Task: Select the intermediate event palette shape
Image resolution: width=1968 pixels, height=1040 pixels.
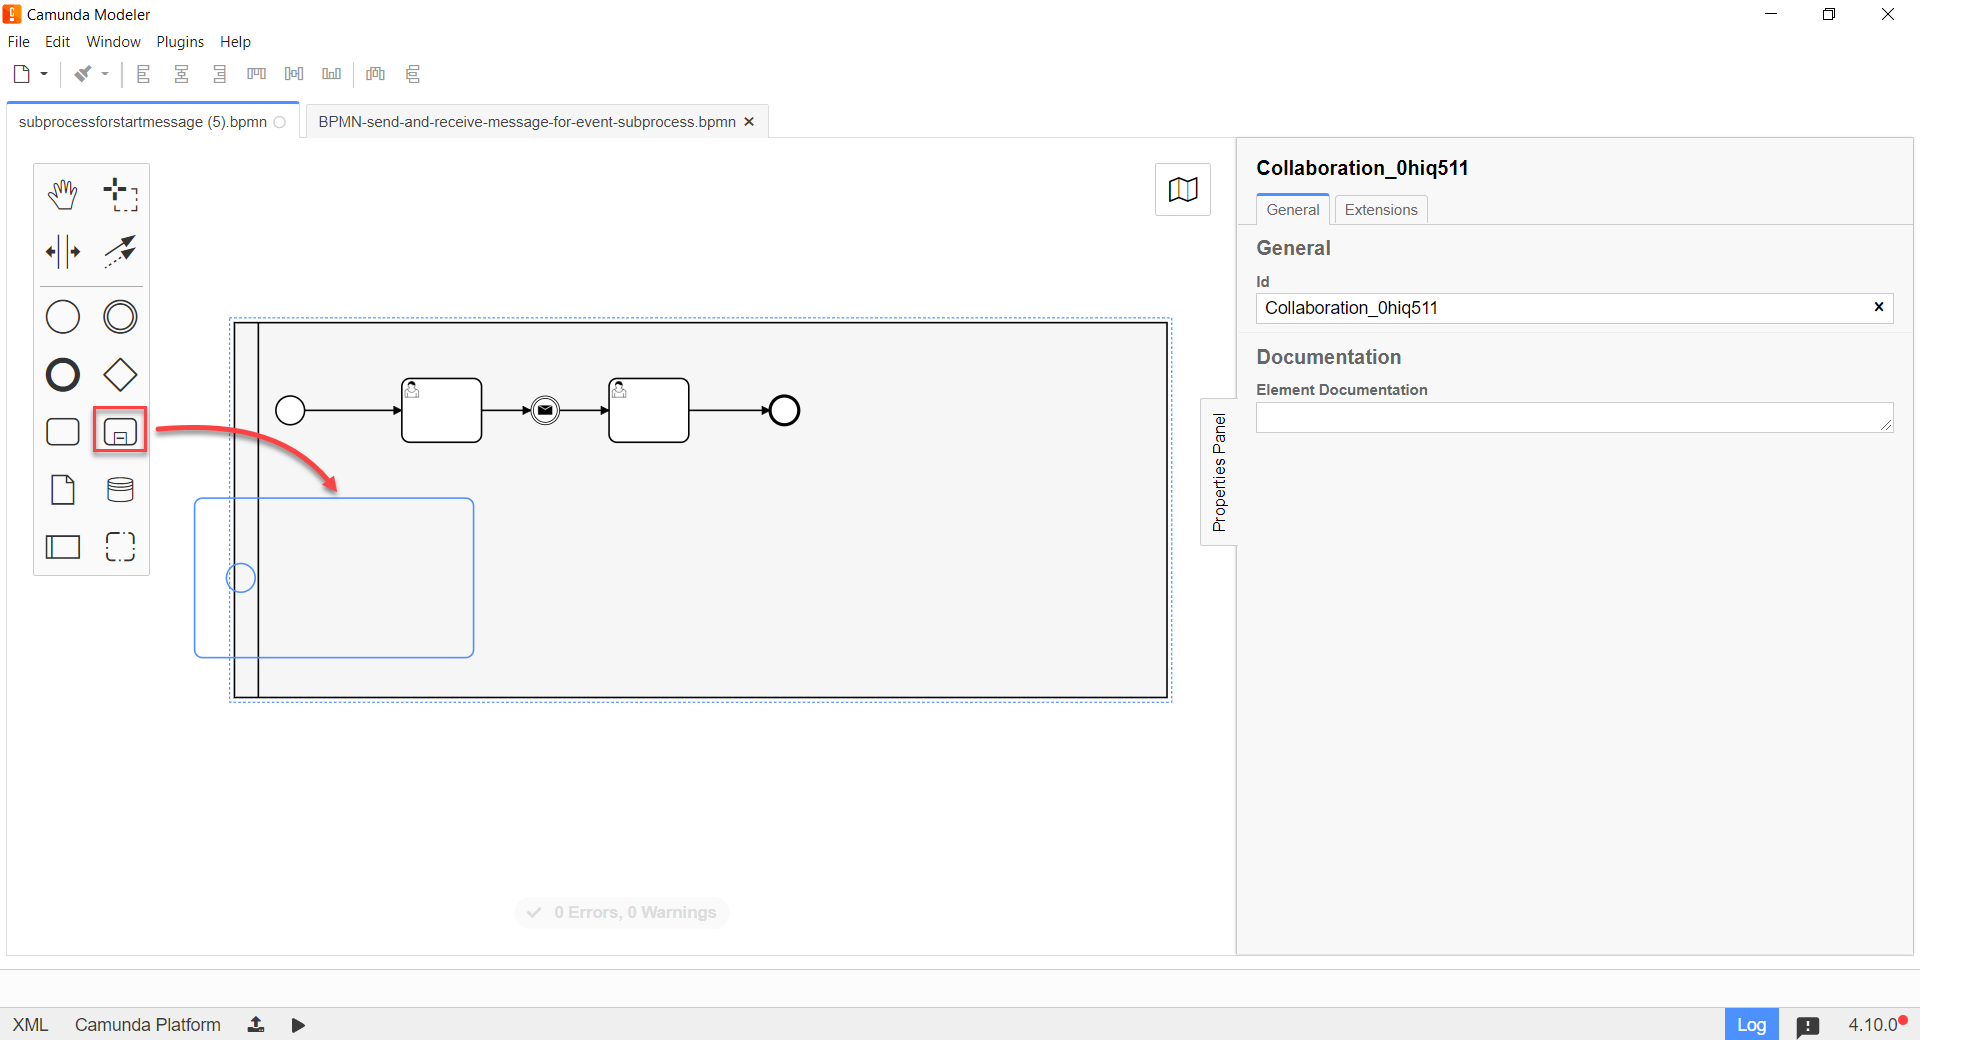Action: tap(120, 317)
